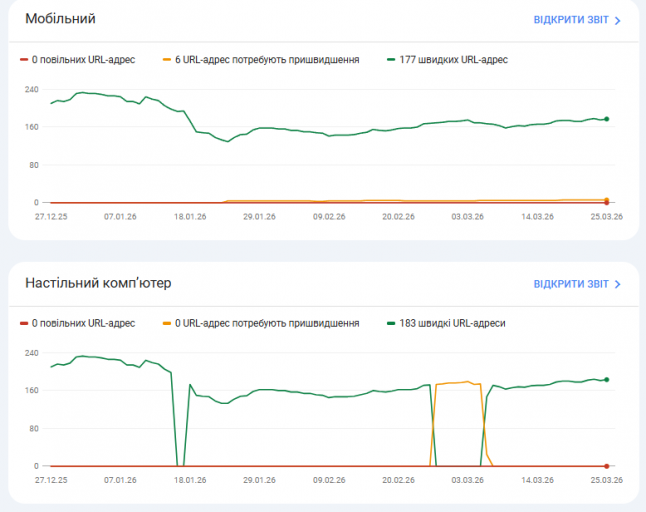Image resolution: width=646 pixels, height=512 pixels.
Task: Open the Мобільний report link
Action: pyautogui.click(x=571, y=20)
